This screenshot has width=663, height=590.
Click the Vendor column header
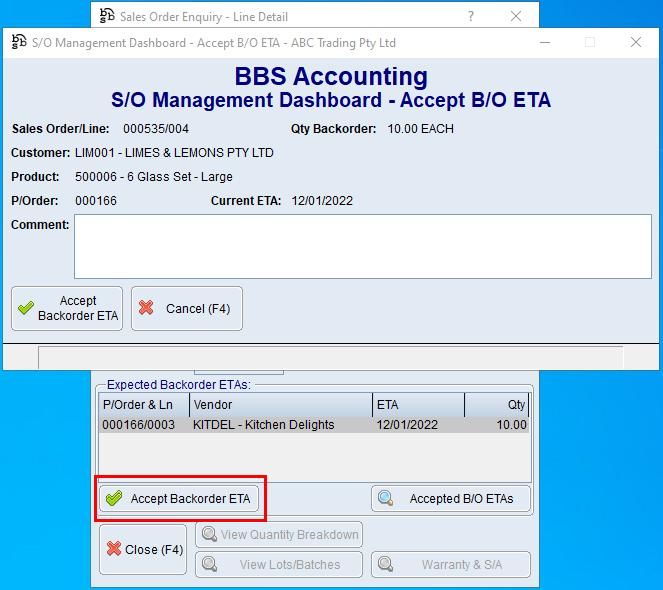280,405
